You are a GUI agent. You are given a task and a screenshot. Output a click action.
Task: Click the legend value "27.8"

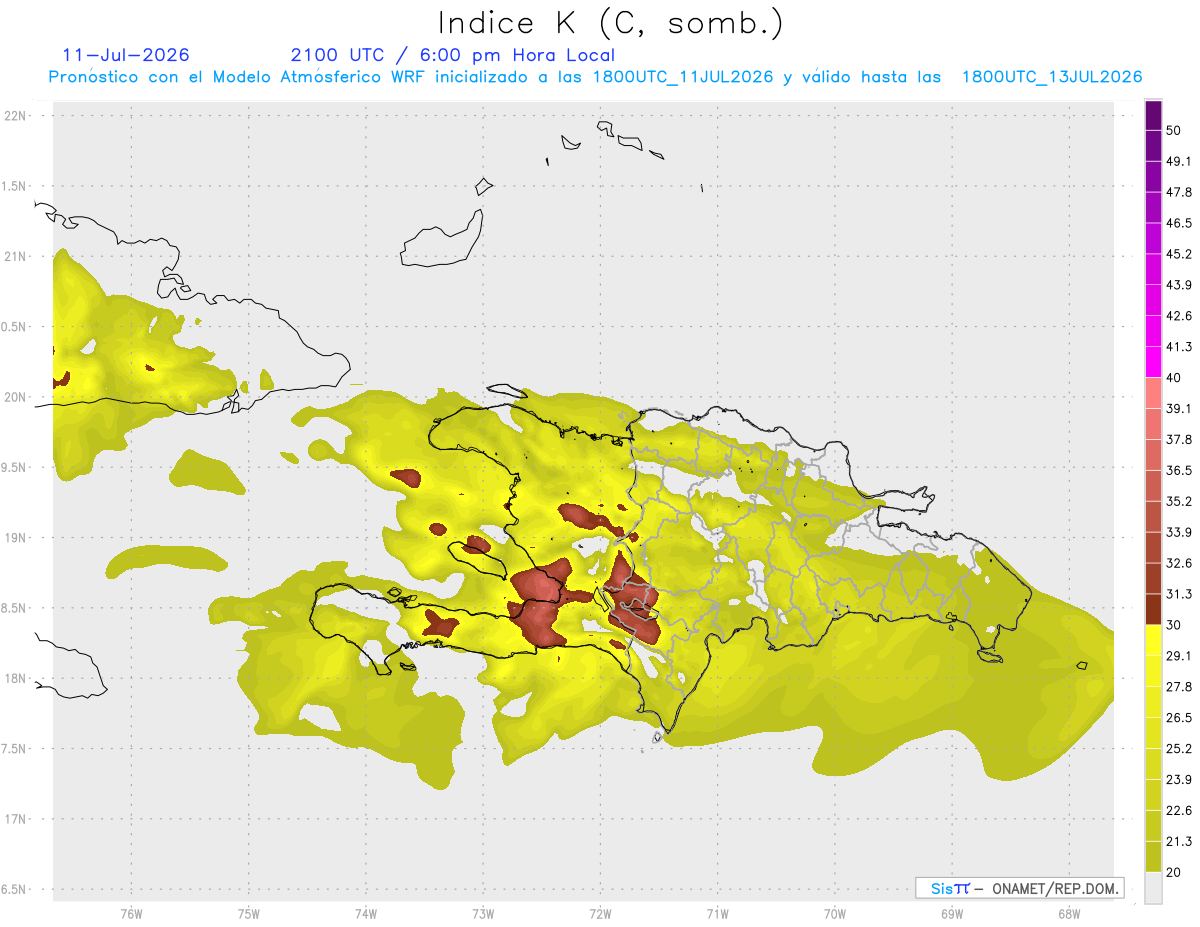[x=1179, y=687]
